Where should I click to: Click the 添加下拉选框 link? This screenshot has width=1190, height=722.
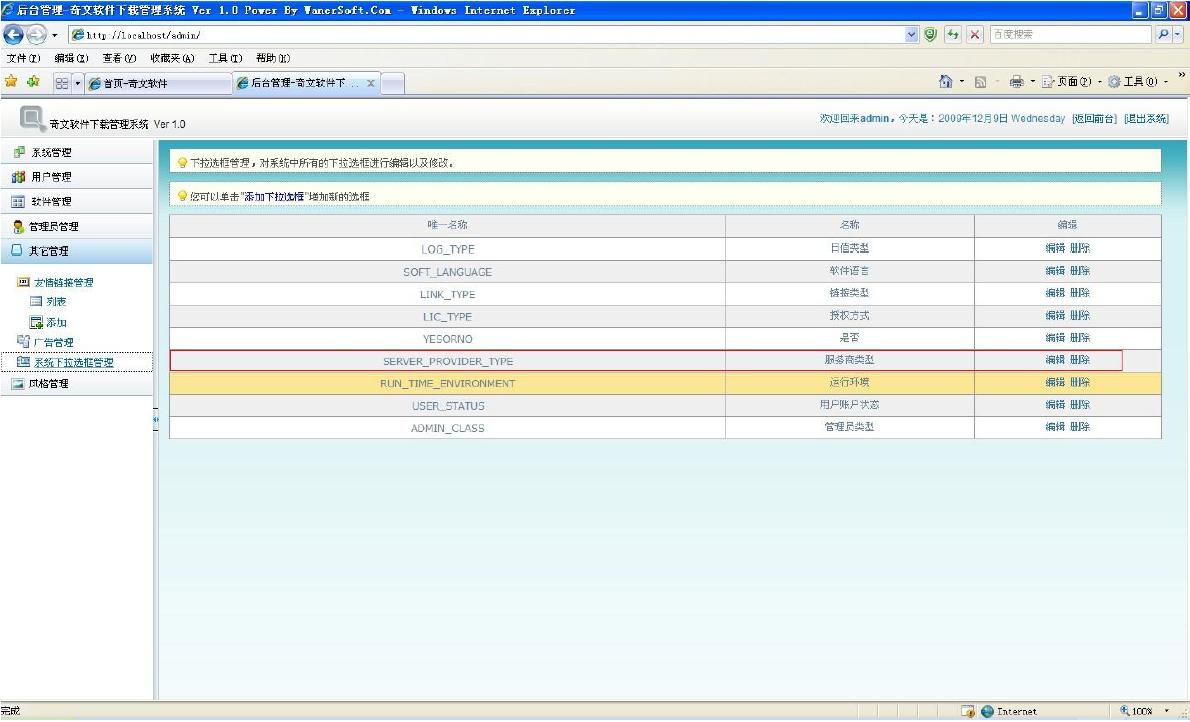(x=274, y=196)
